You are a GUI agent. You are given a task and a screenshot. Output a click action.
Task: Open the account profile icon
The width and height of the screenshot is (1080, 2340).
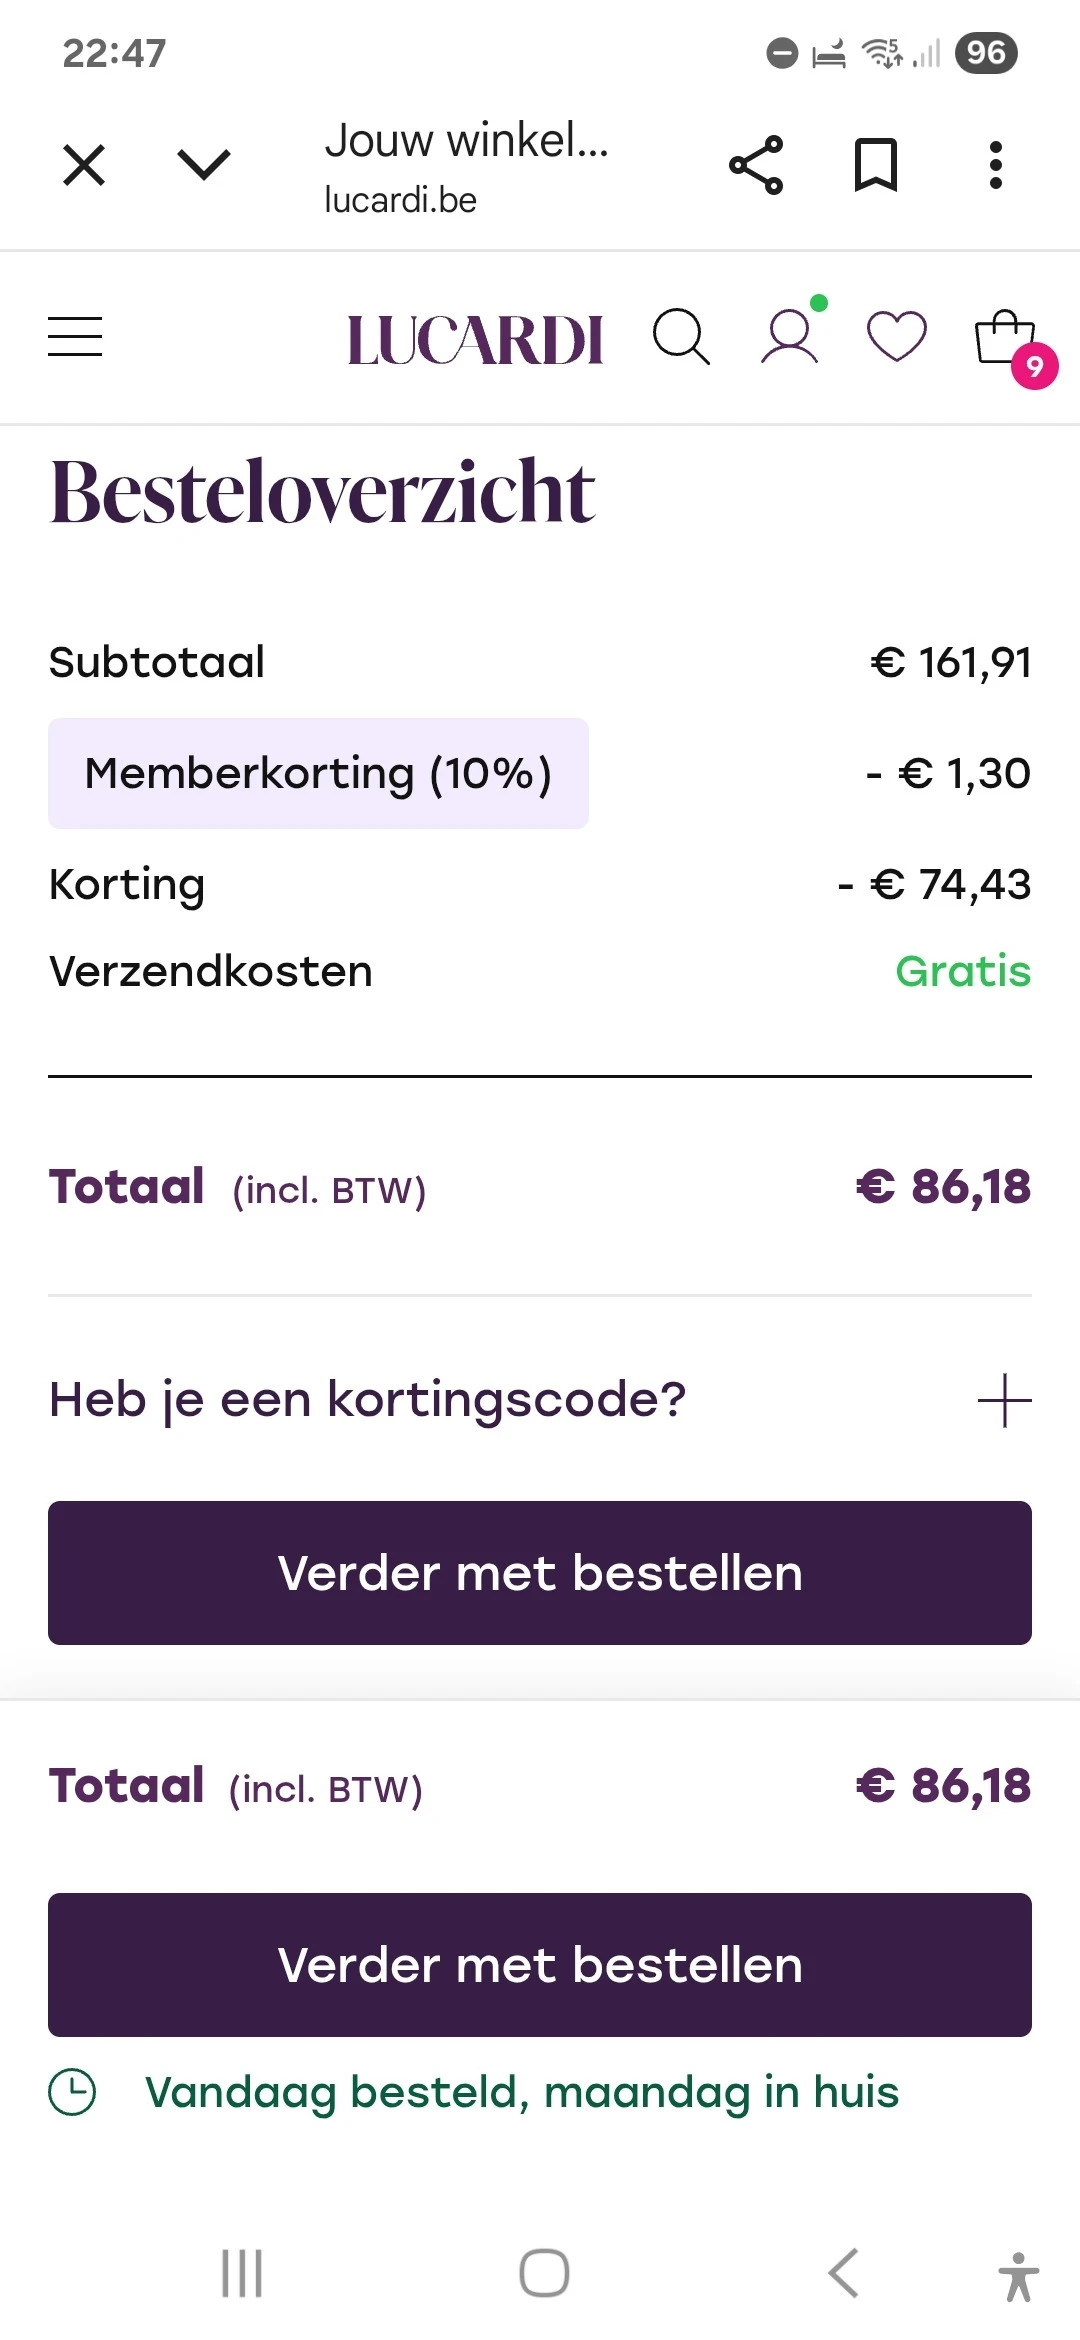(x=790, y=335)
